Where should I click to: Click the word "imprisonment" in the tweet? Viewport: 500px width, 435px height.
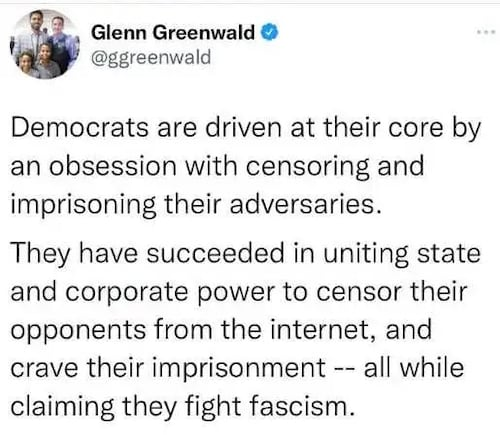click(239, 368)
